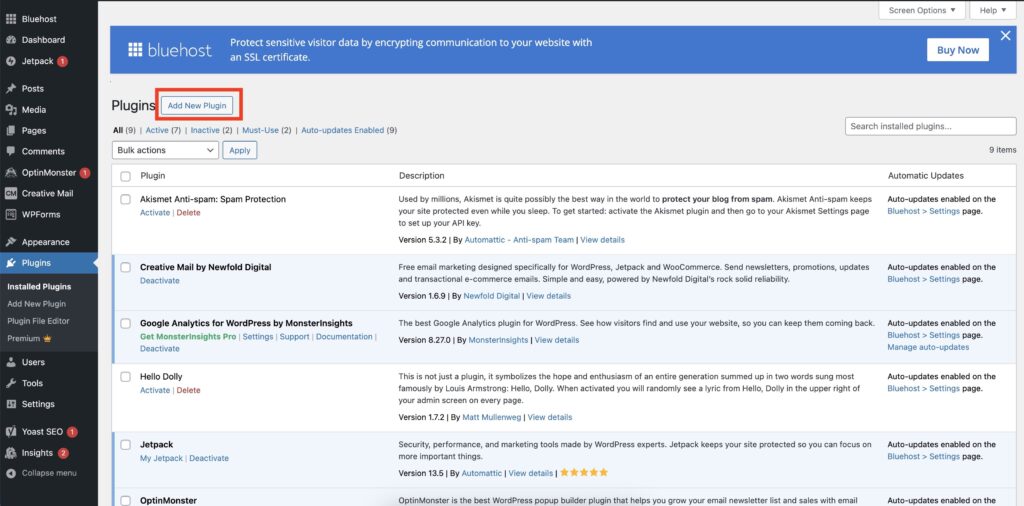Screen dimensions: 1024x506
Task: Click the Media library icon
Action: pos(10,110)
